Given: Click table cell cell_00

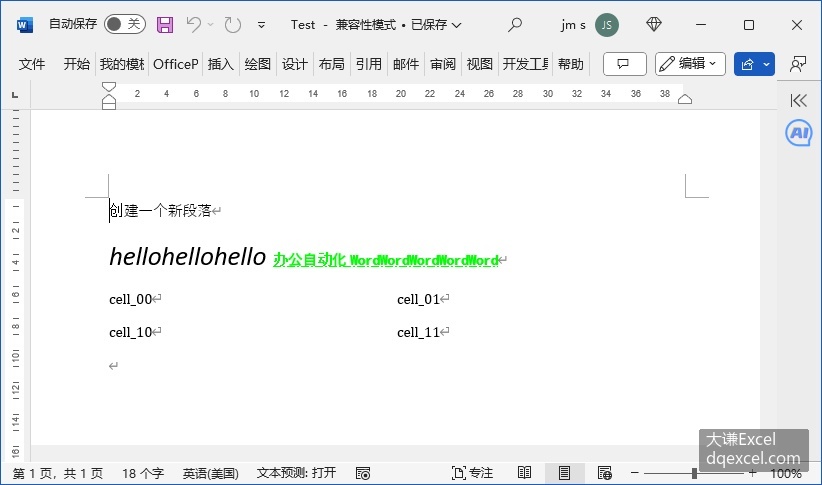Looking at the screenshot, I should coord(131,299).
